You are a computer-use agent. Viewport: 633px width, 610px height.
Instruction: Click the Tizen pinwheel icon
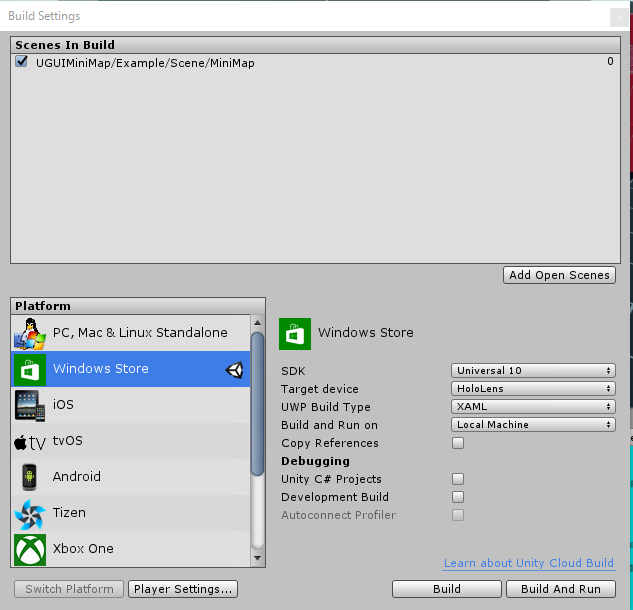tap(29, 514)
